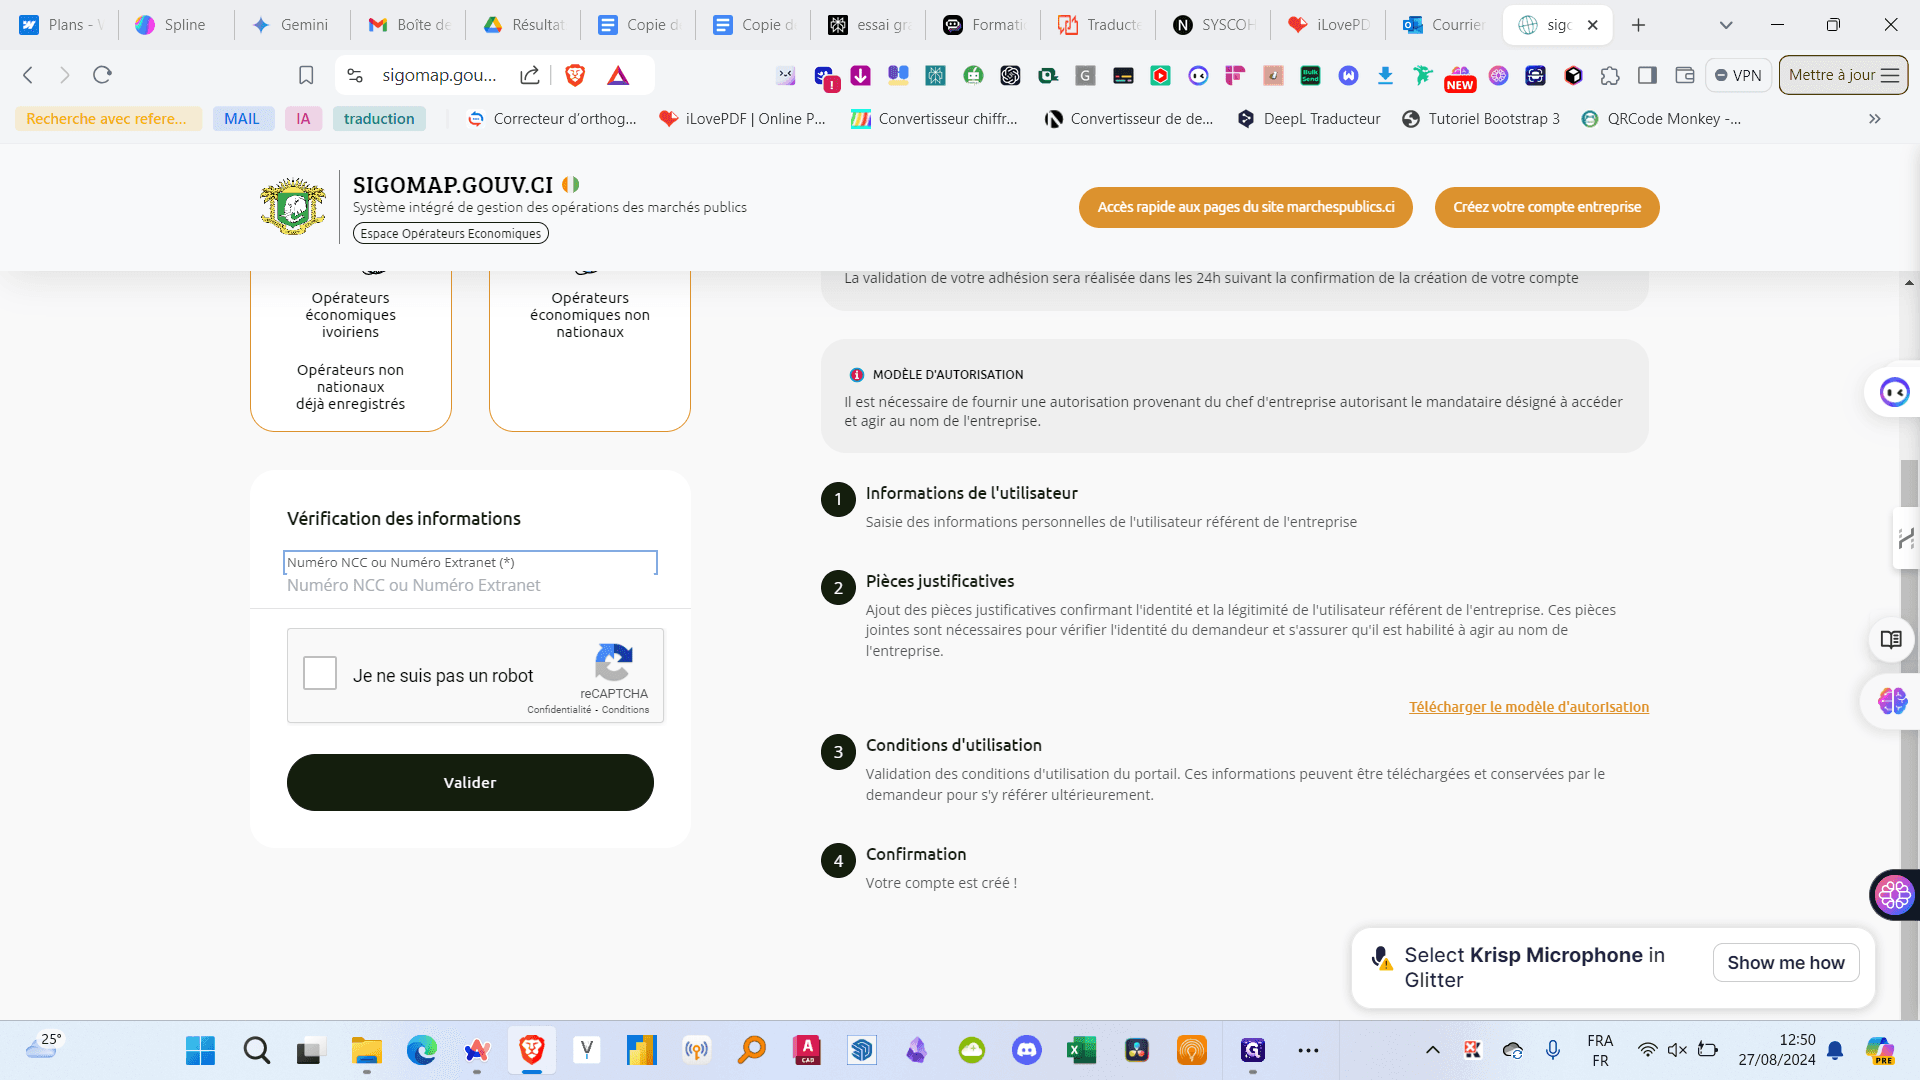Click the Valider button
Screen dimensions: 1920x1080
[470, 782]
